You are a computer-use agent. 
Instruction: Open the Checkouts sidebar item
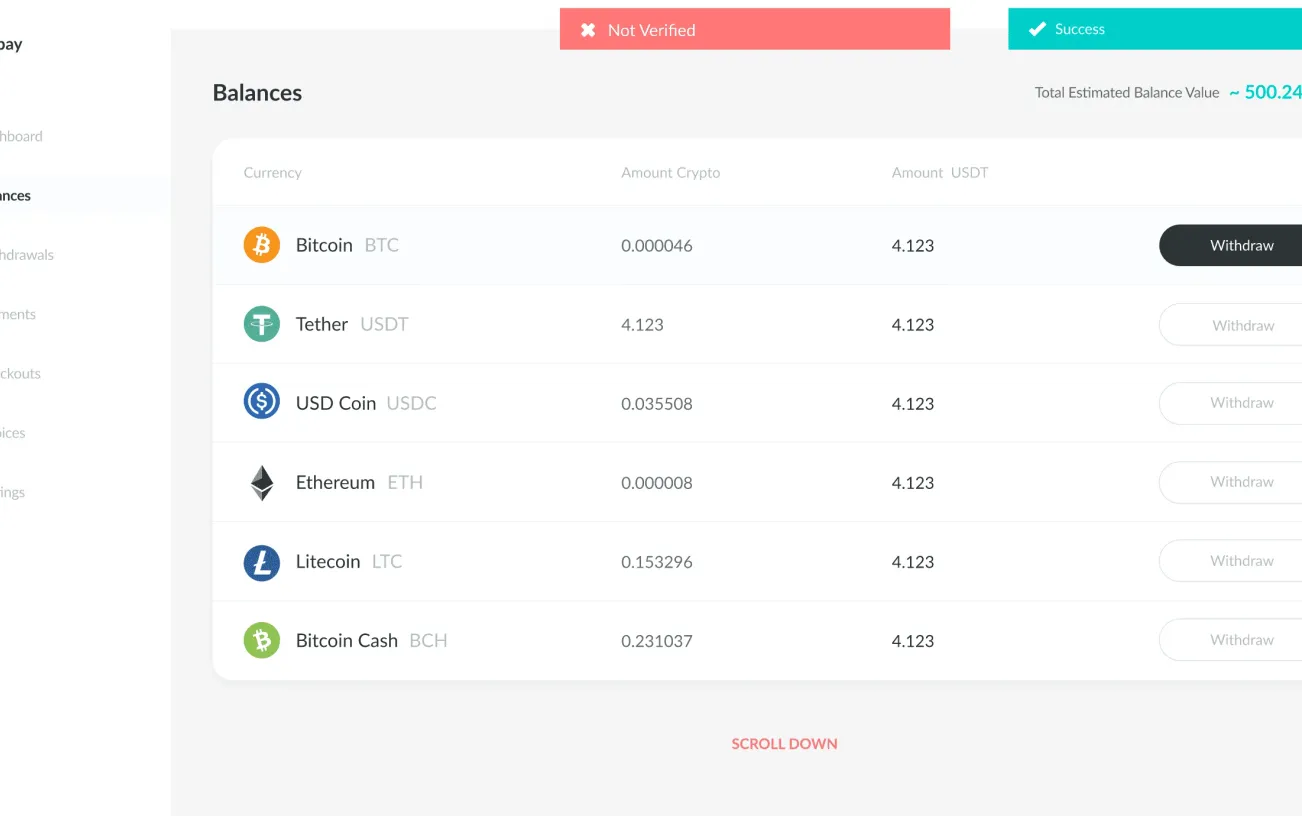click(x=20, y=373)
